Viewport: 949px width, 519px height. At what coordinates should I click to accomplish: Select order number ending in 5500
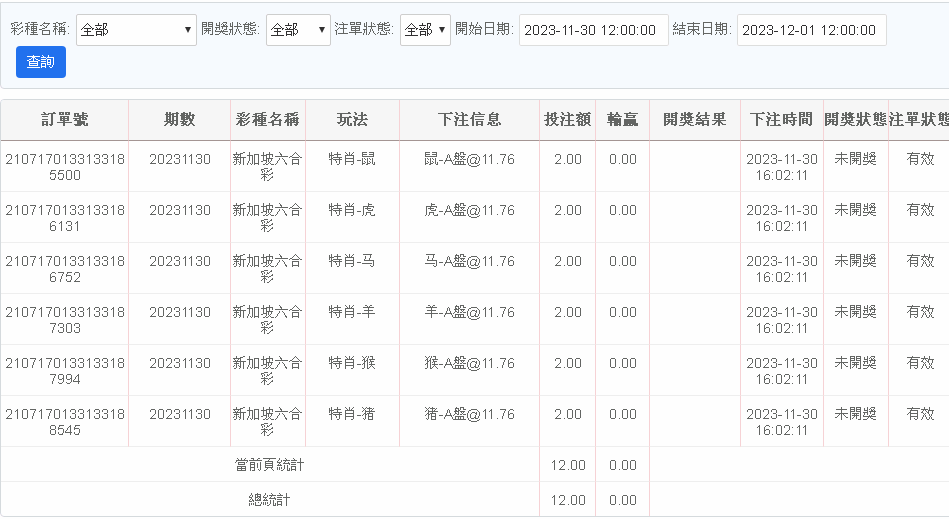(65, 167)
